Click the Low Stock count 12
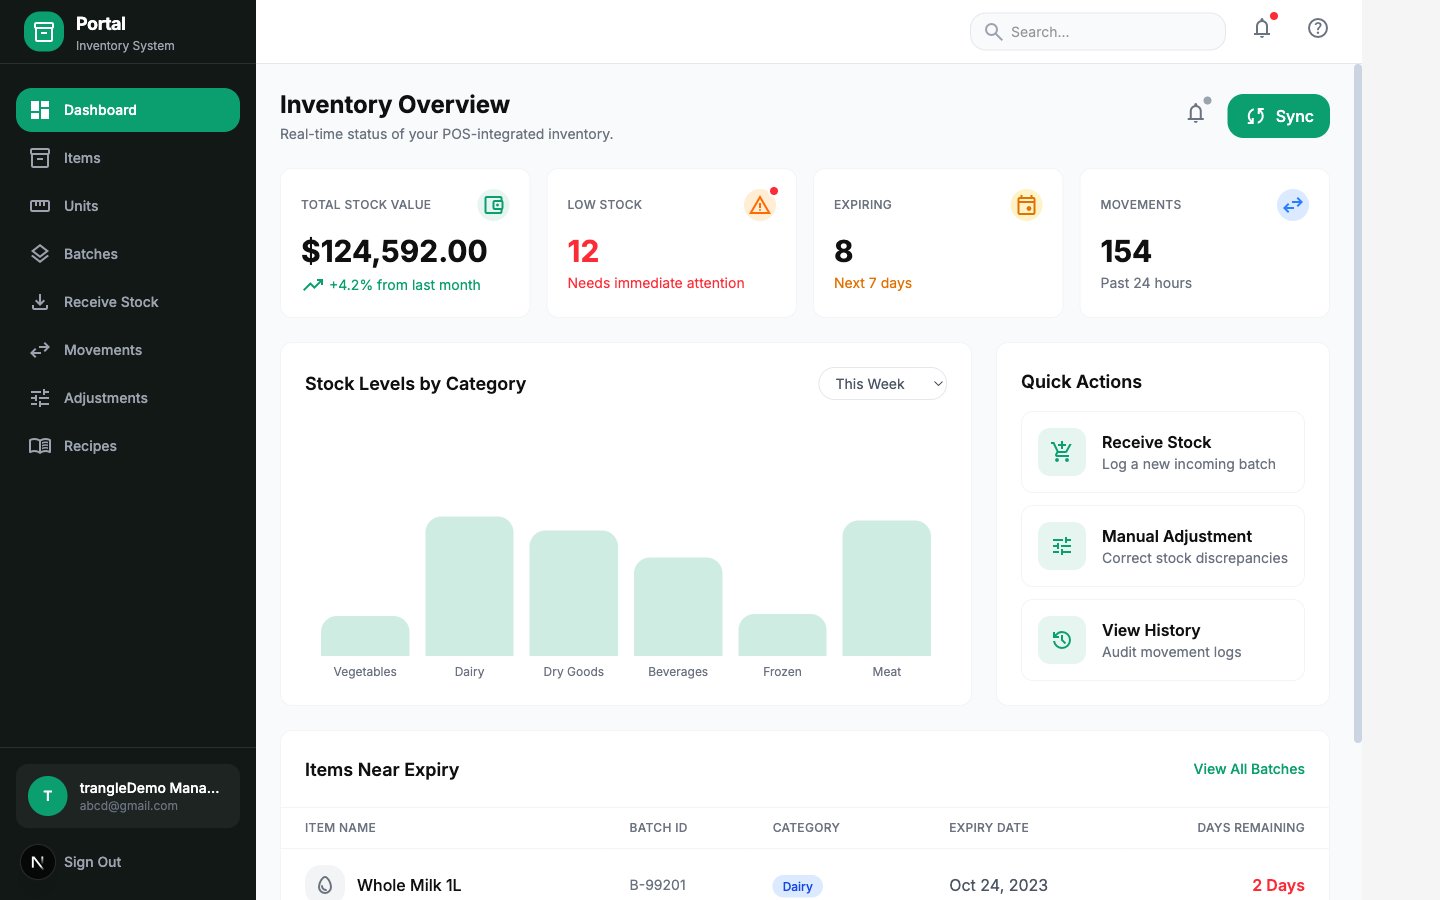The image size is (1440, 900). pyautogui.click(x=583, y=251)
